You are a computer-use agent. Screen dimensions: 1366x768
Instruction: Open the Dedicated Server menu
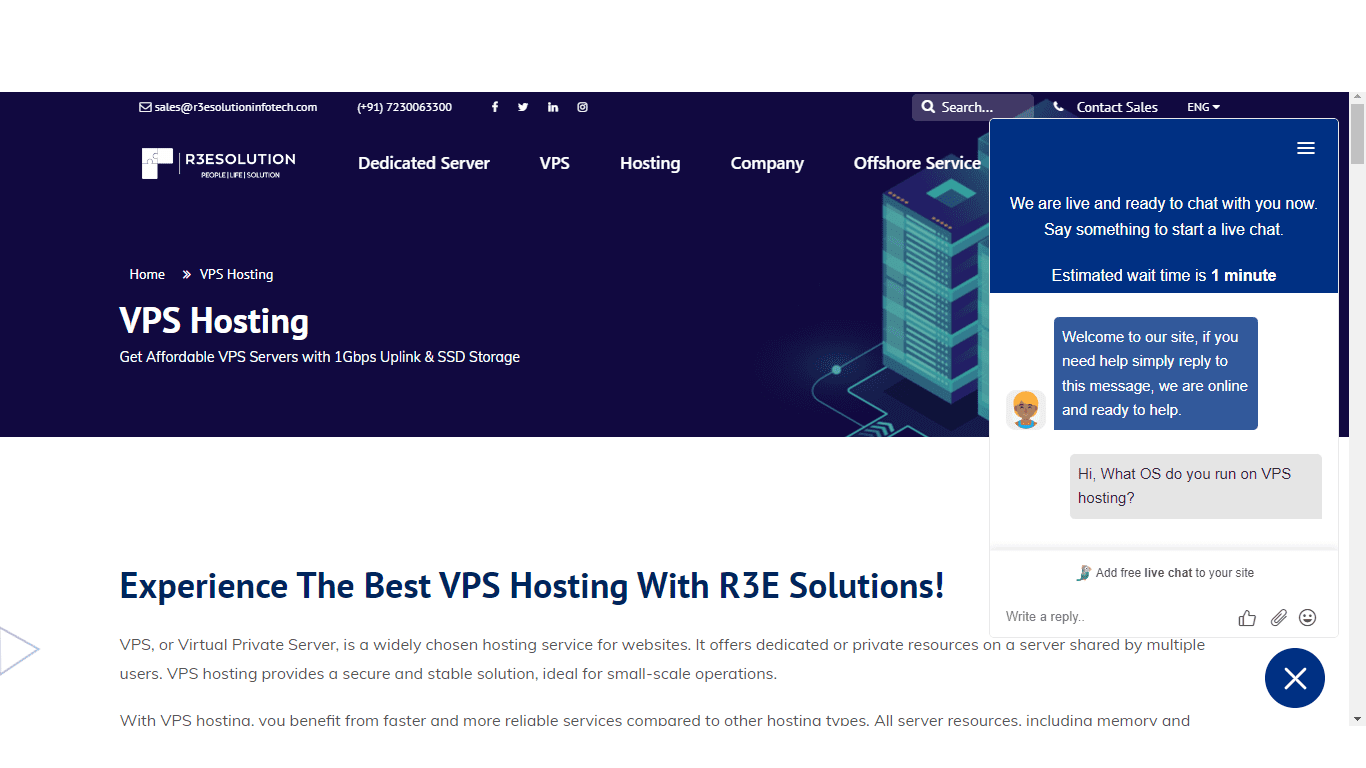click(x=424, y=163)
